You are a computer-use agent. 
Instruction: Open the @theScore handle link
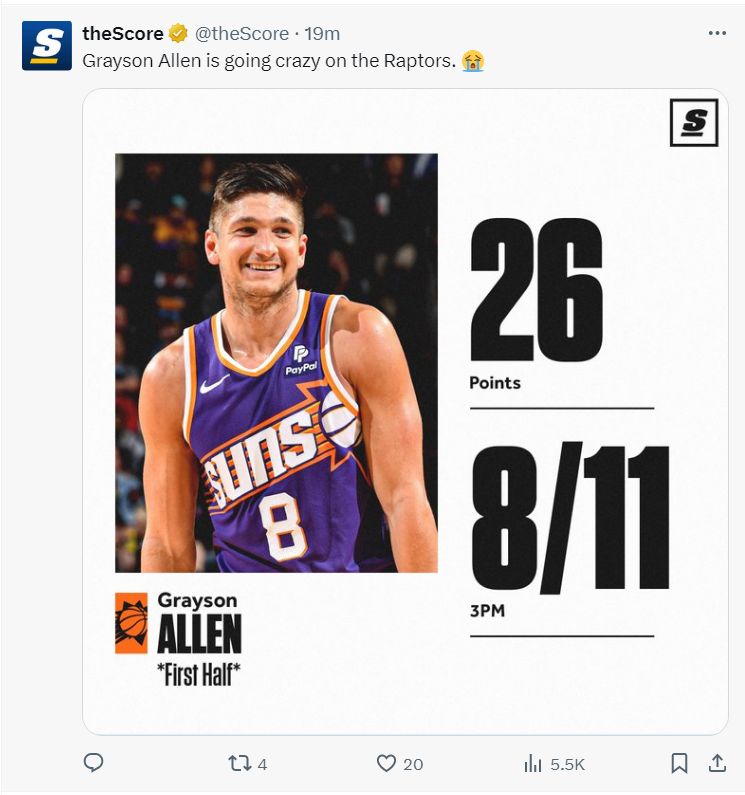tap(241, 34)
